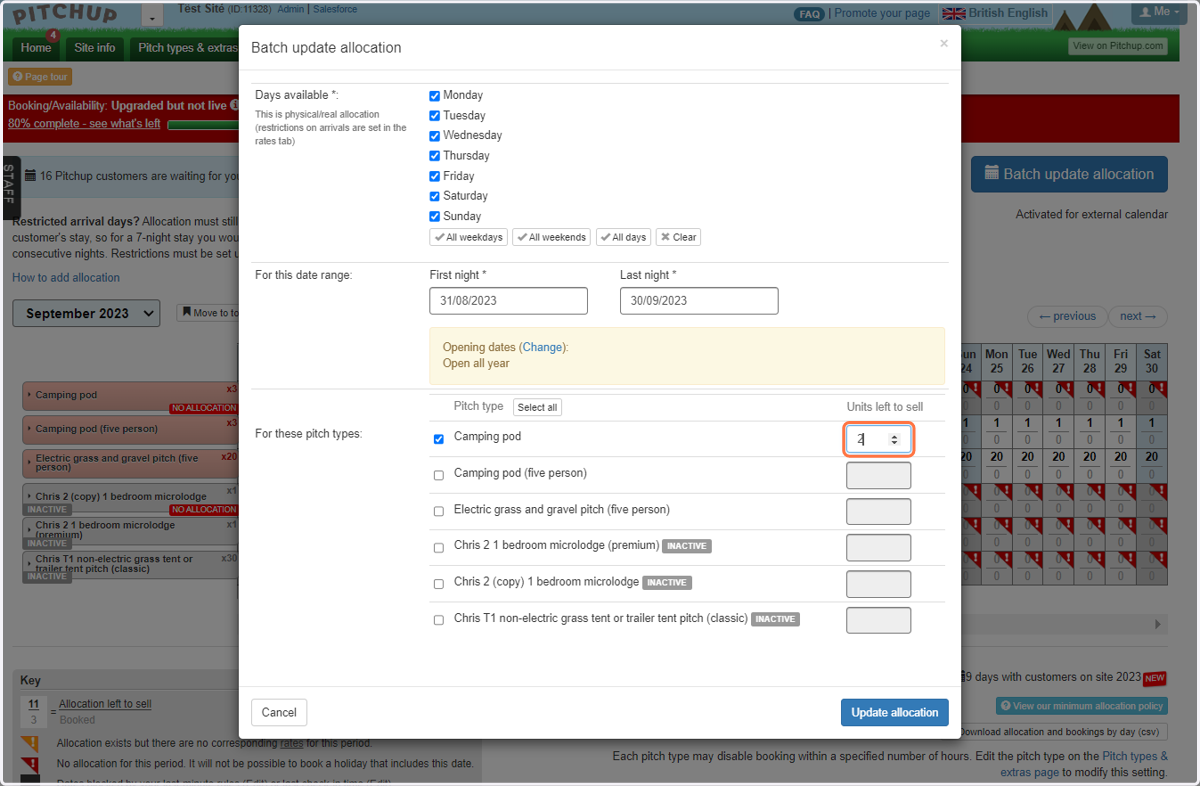The width and height of the screenshot is (1200, 786).
Task: Click background Batch update allocation button
Action: point(1069,174)
